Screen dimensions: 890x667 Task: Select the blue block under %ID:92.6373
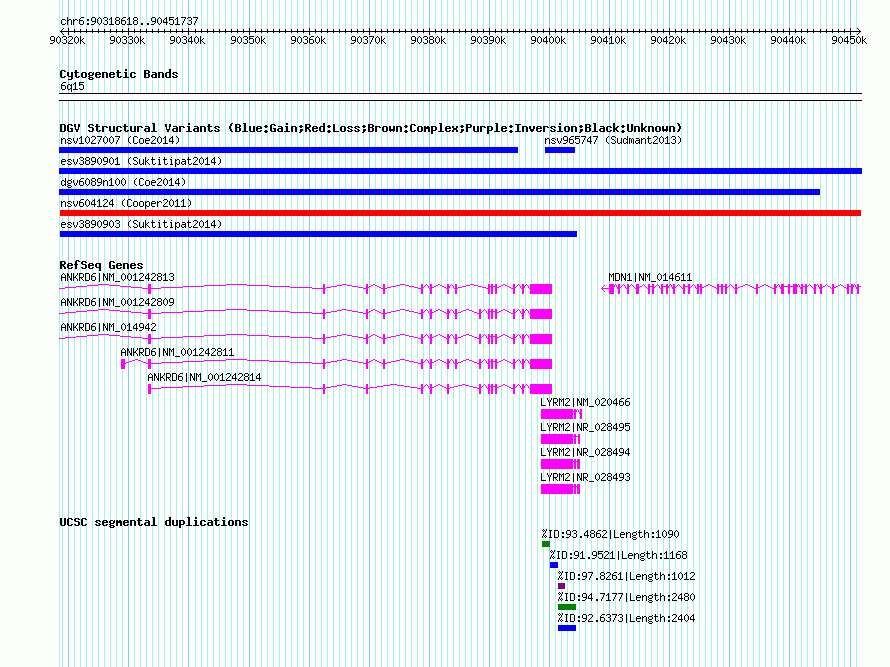[x=567, y=628]
